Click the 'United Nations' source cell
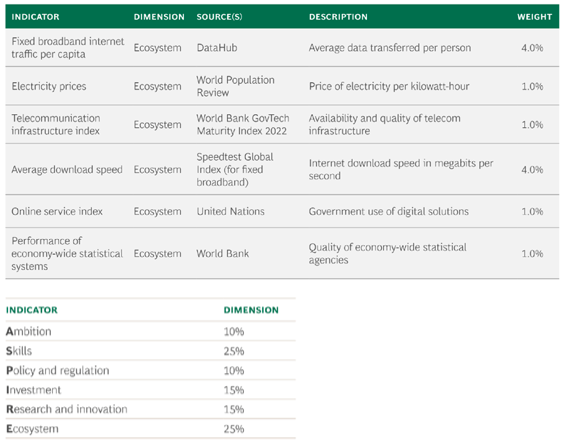The height and width of the screenshot is (445, 564). point(231,211)
